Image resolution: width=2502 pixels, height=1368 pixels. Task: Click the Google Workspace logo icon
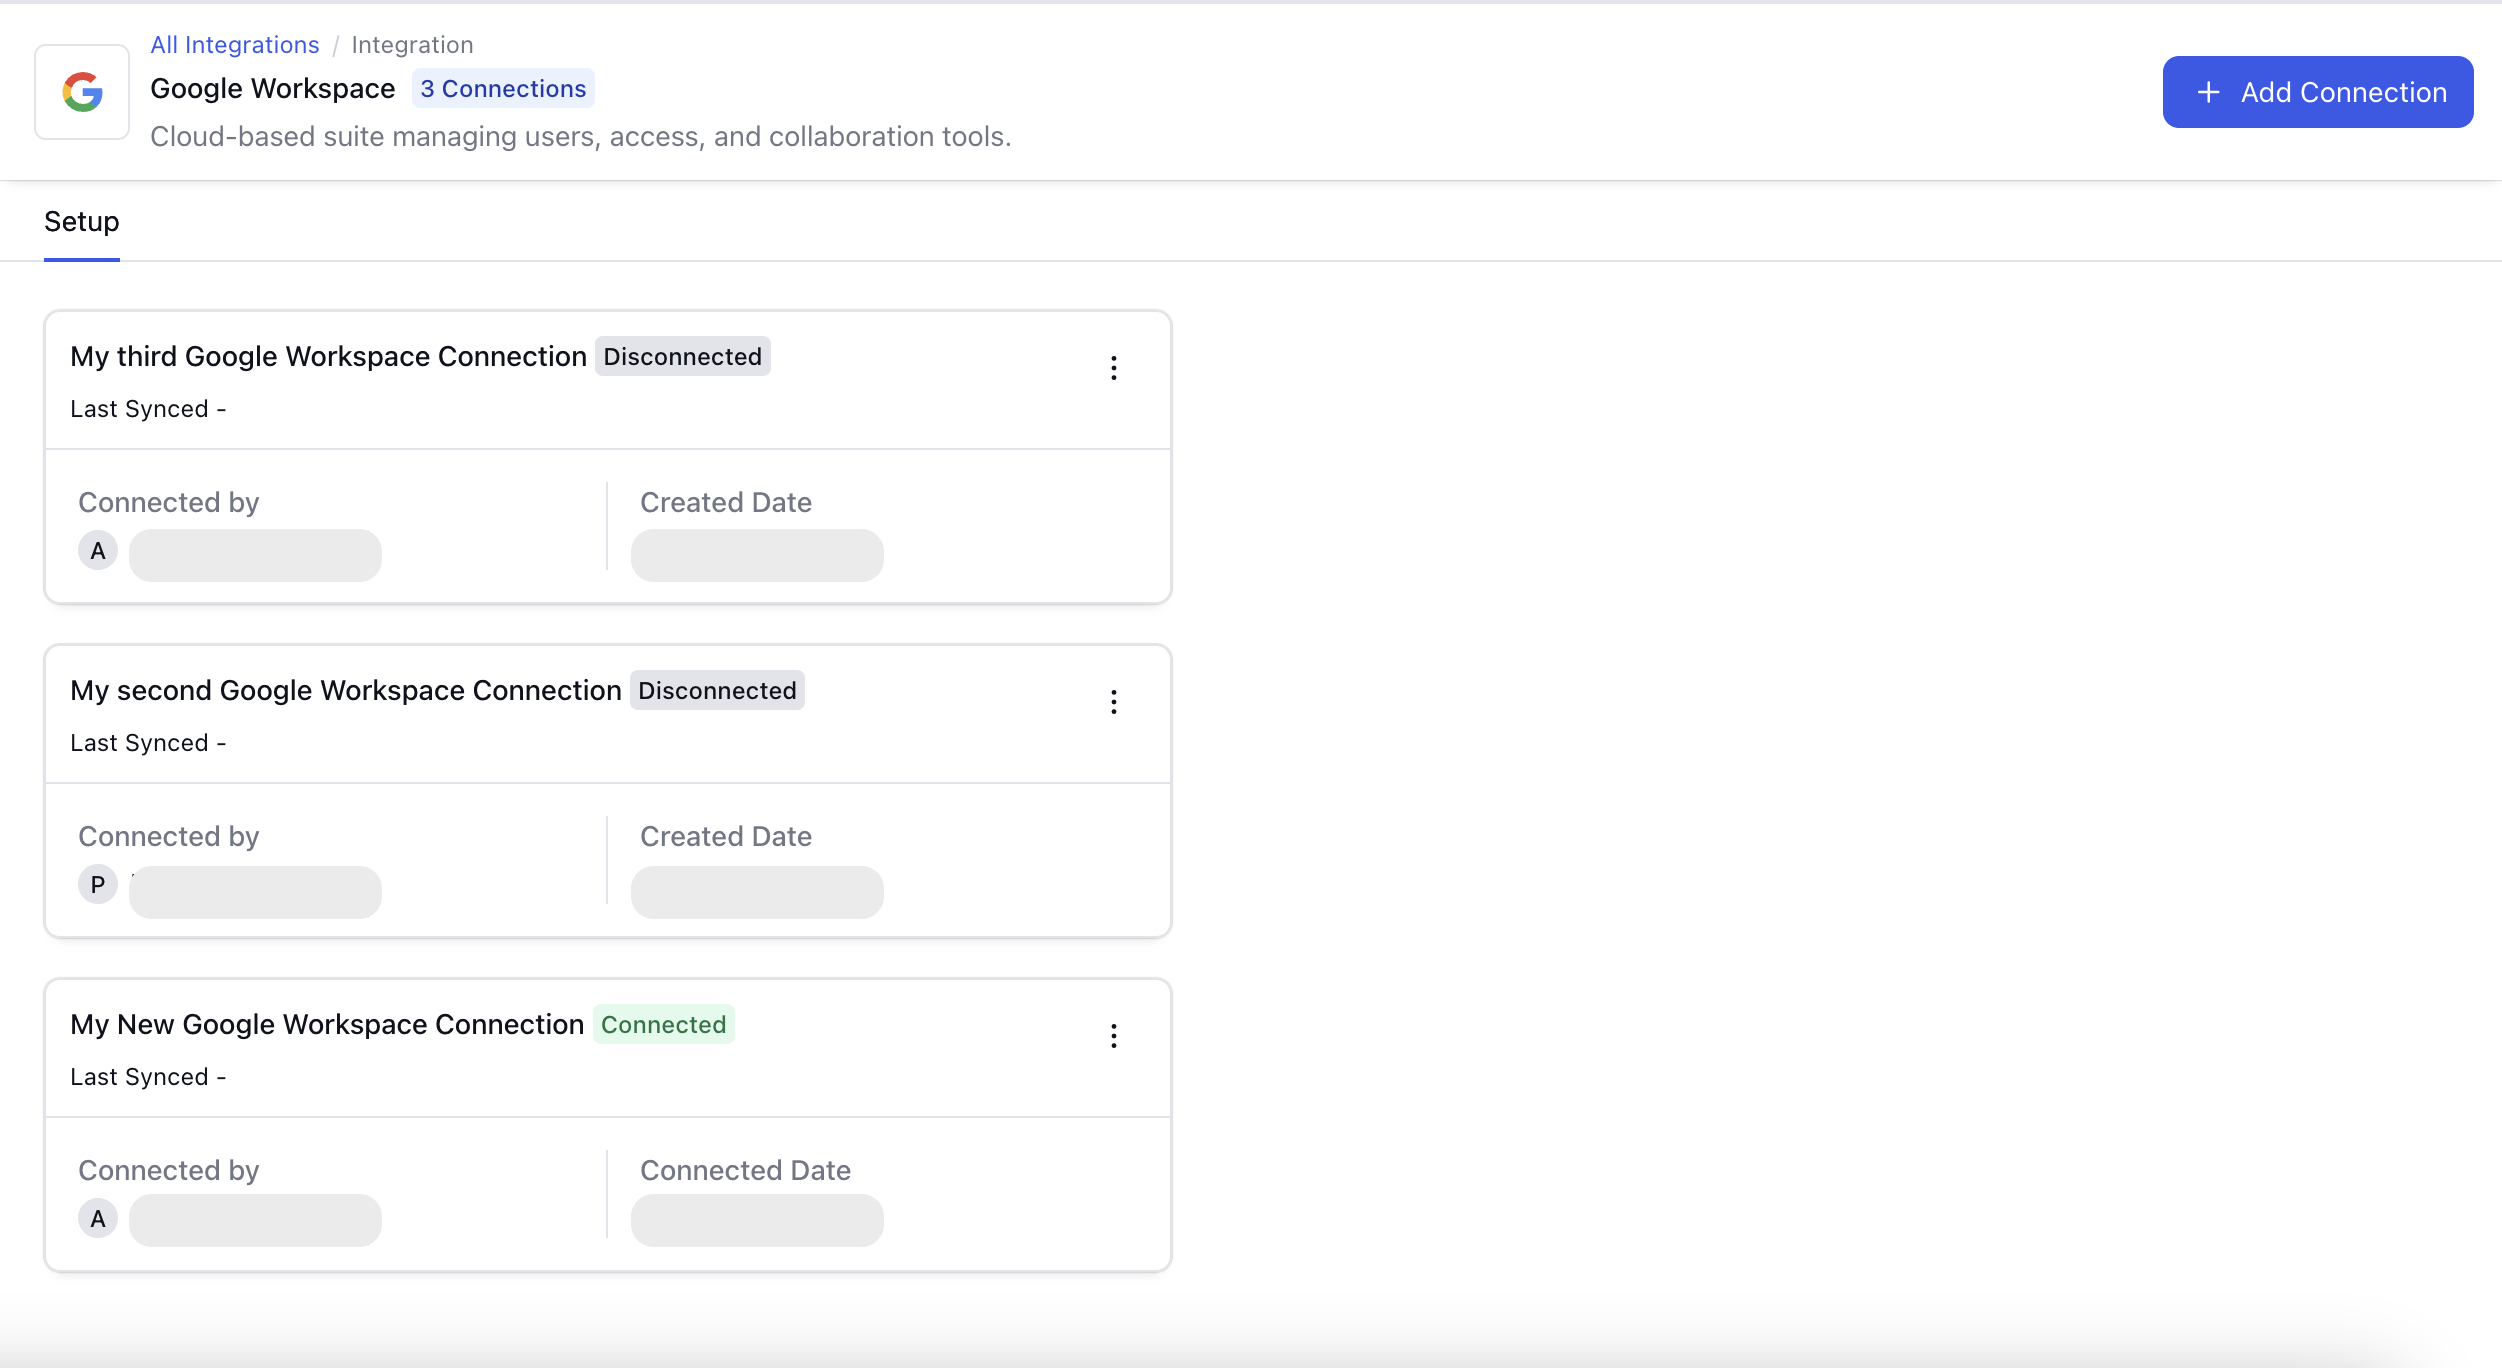82,92
